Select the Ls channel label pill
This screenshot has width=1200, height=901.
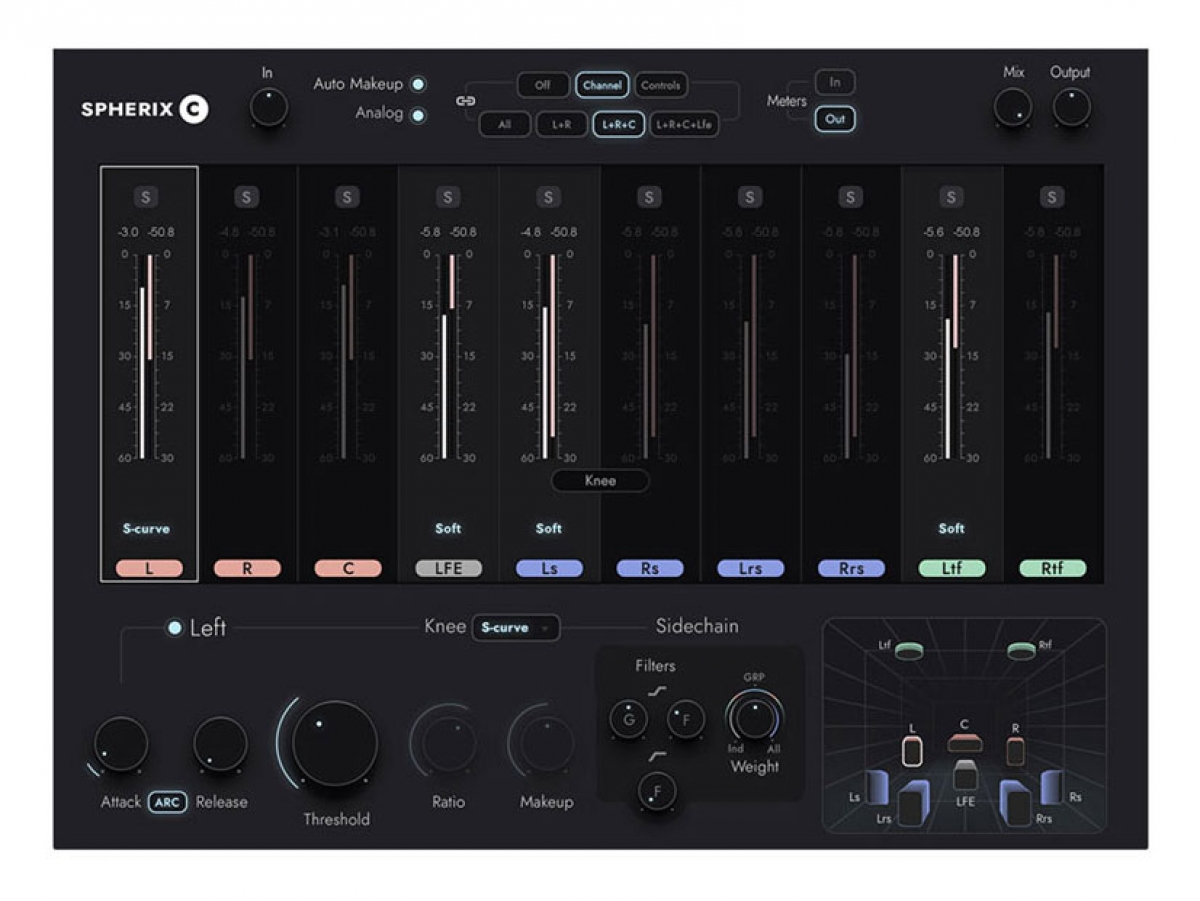point(549,569)
